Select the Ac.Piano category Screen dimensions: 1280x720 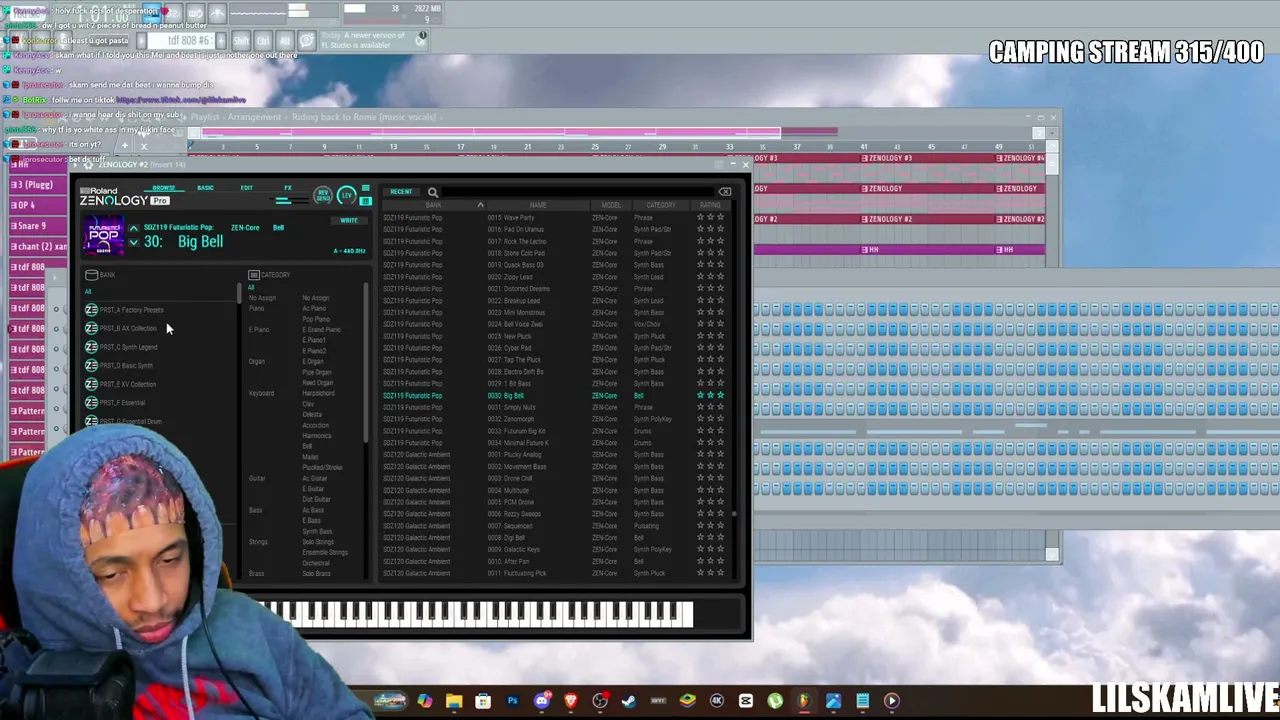[x=314, y=308]
